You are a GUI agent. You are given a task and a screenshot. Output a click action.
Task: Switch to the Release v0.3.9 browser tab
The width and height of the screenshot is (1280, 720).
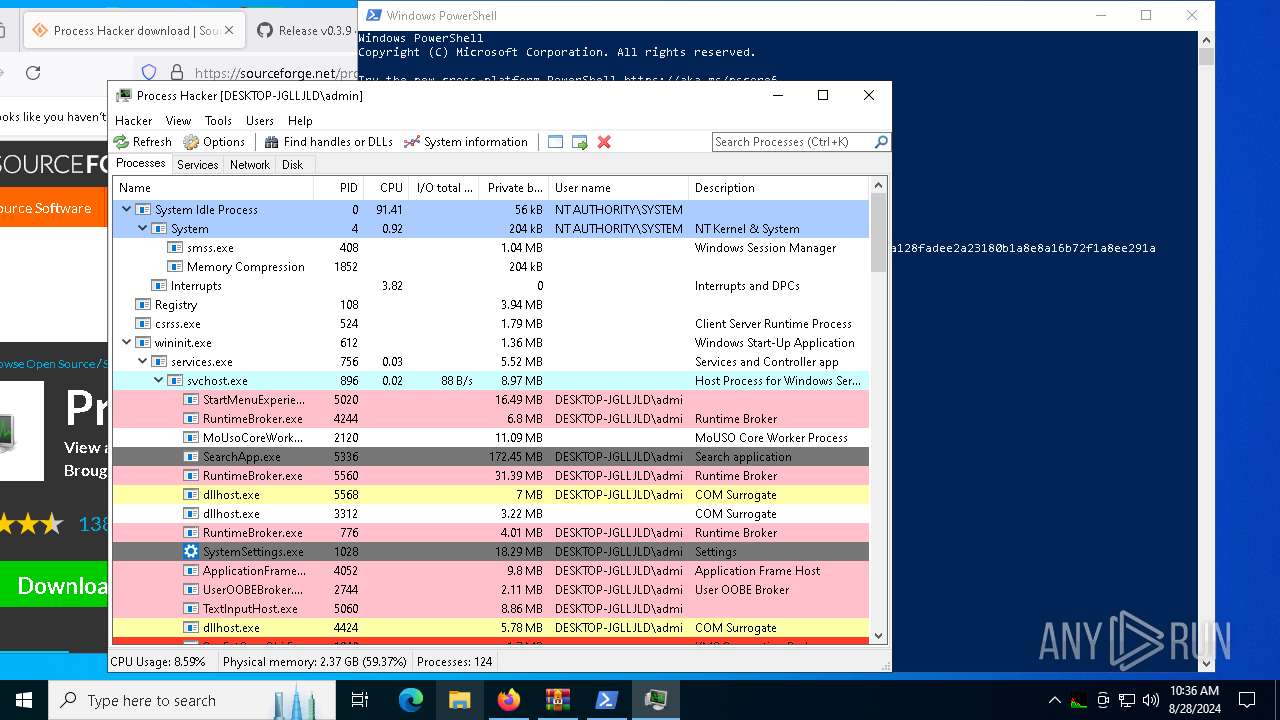tap(303, 31)
